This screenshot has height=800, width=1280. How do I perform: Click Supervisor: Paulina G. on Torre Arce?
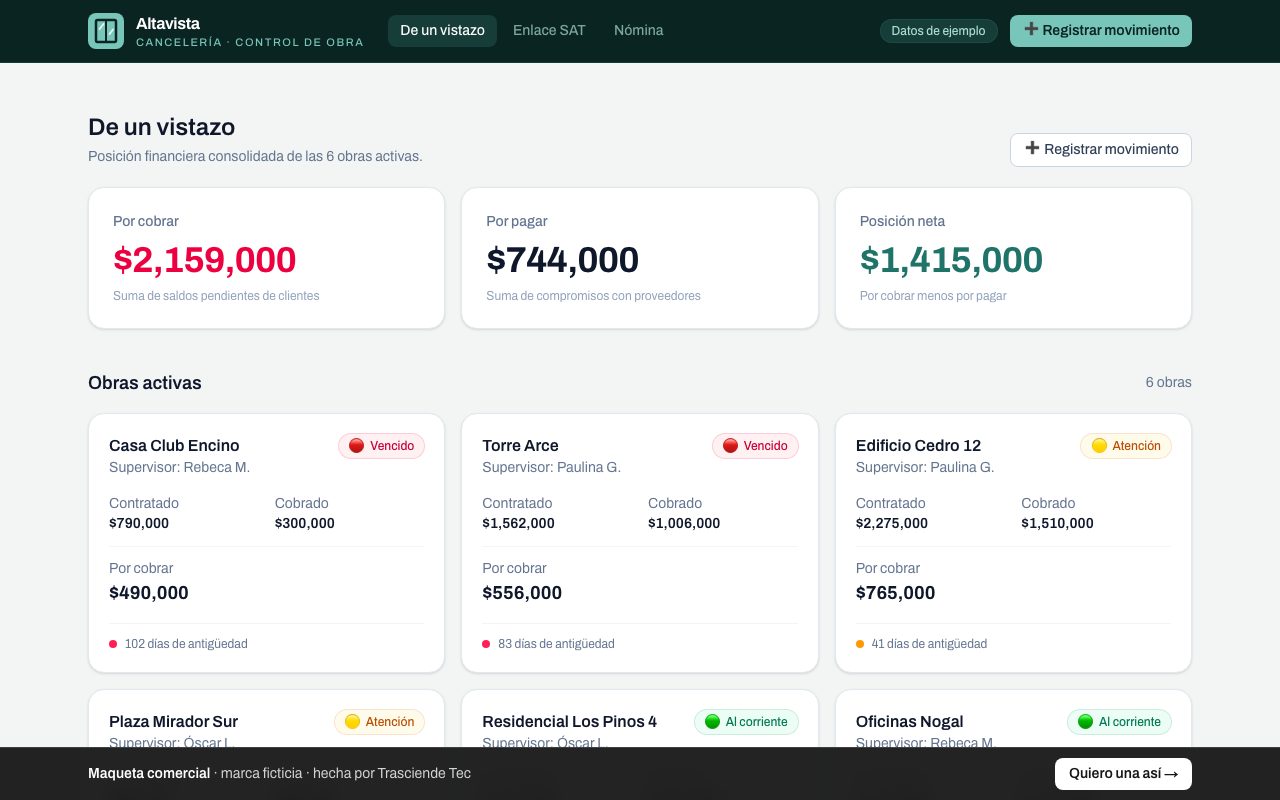coord(551,468)
